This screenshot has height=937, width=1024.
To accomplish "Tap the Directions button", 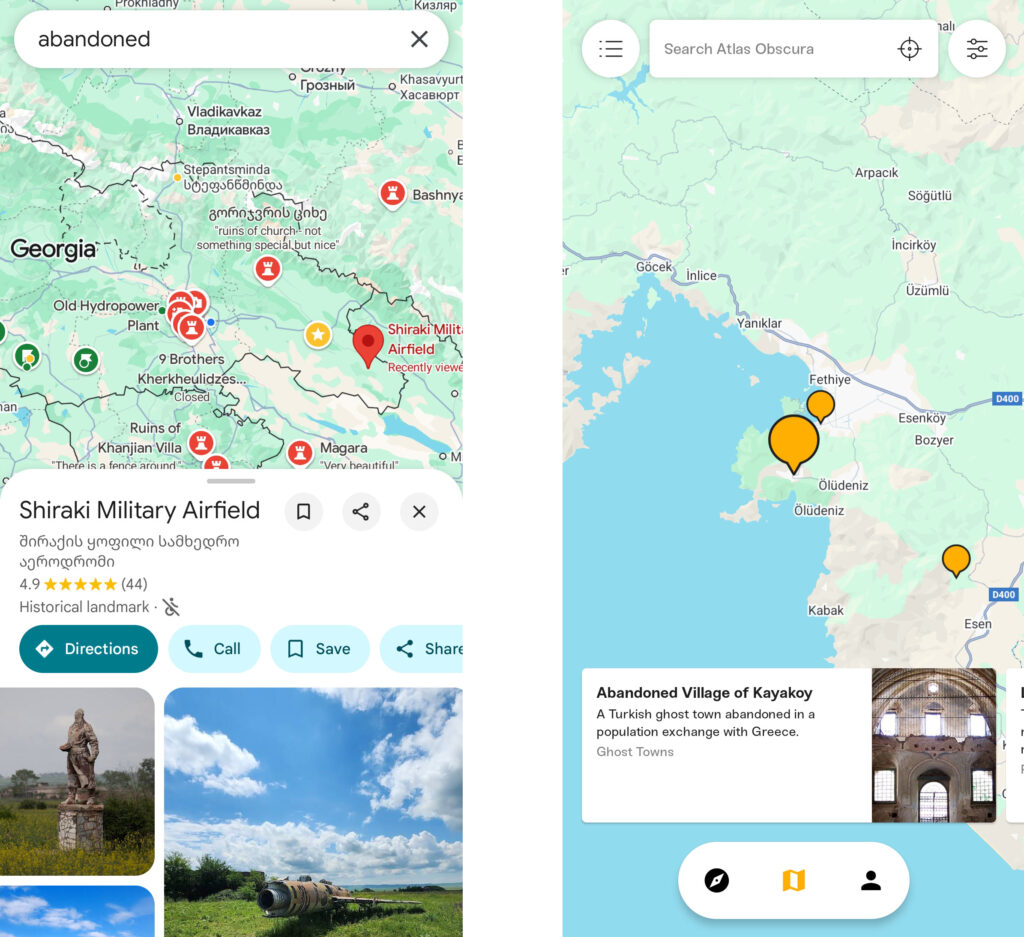I will tap(89, 648).
